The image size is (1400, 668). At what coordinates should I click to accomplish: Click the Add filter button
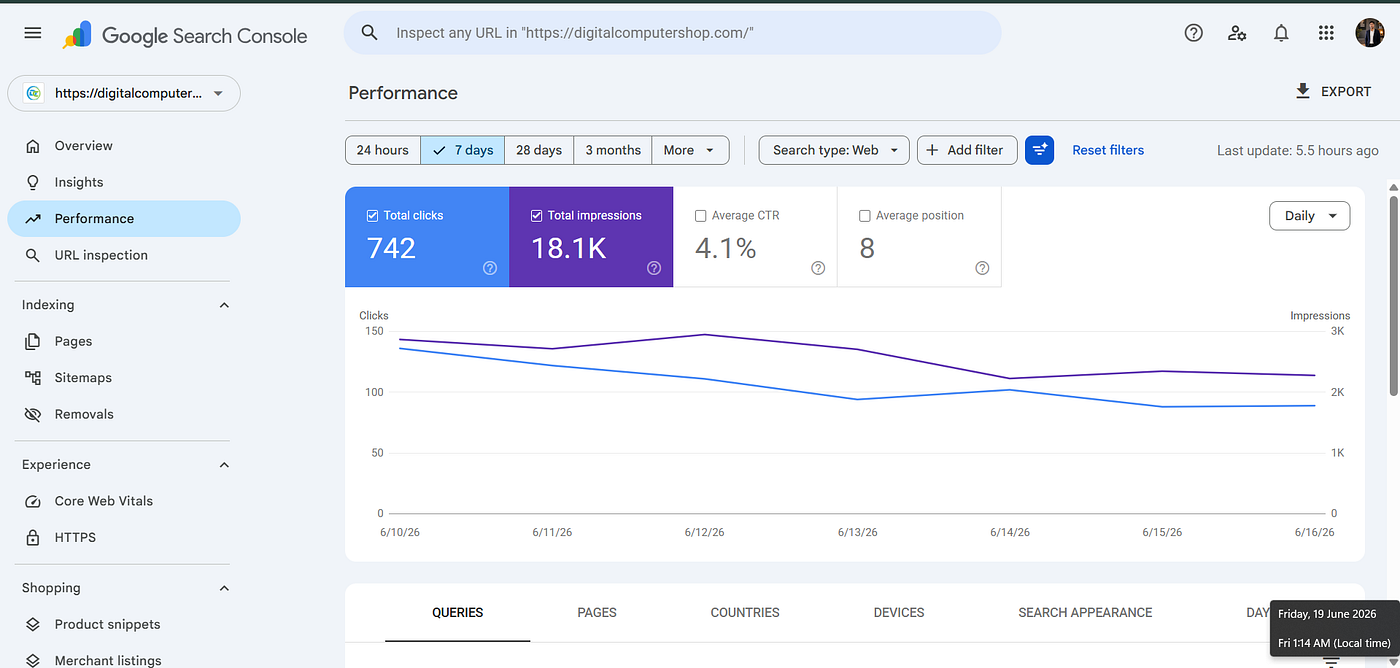[967, 150]
